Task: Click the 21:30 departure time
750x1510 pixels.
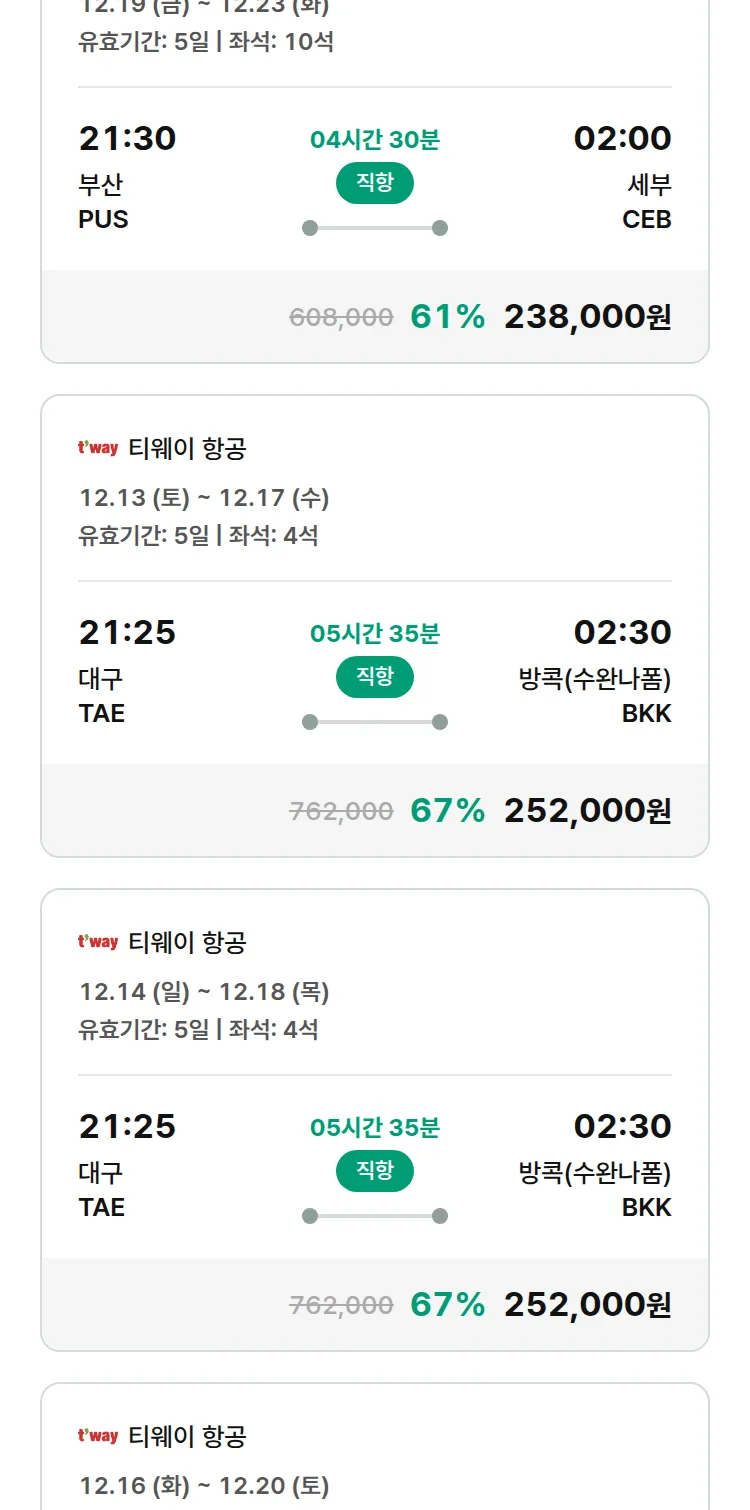Action: 127,138
